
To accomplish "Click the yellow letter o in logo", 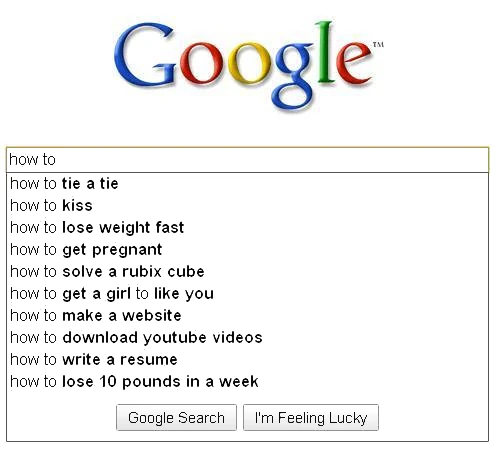I will tap(249, 63).
